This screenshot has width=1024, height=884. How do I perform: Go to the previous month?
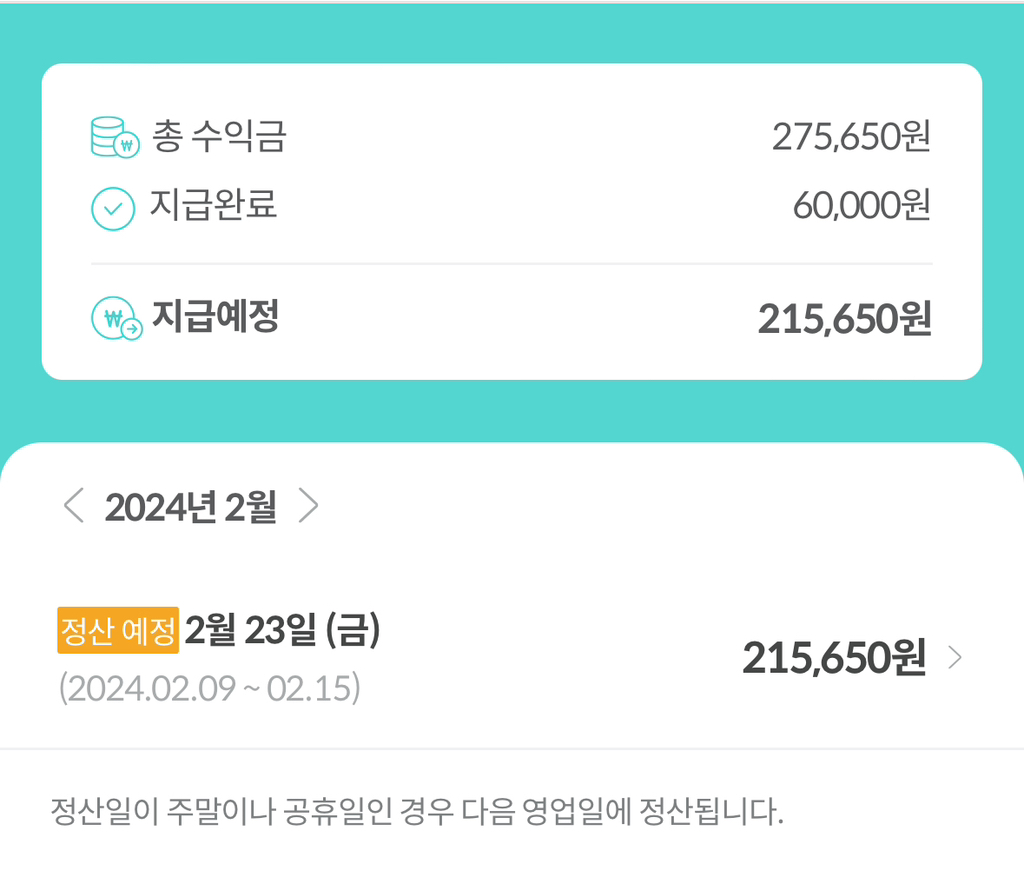point(73,506)
